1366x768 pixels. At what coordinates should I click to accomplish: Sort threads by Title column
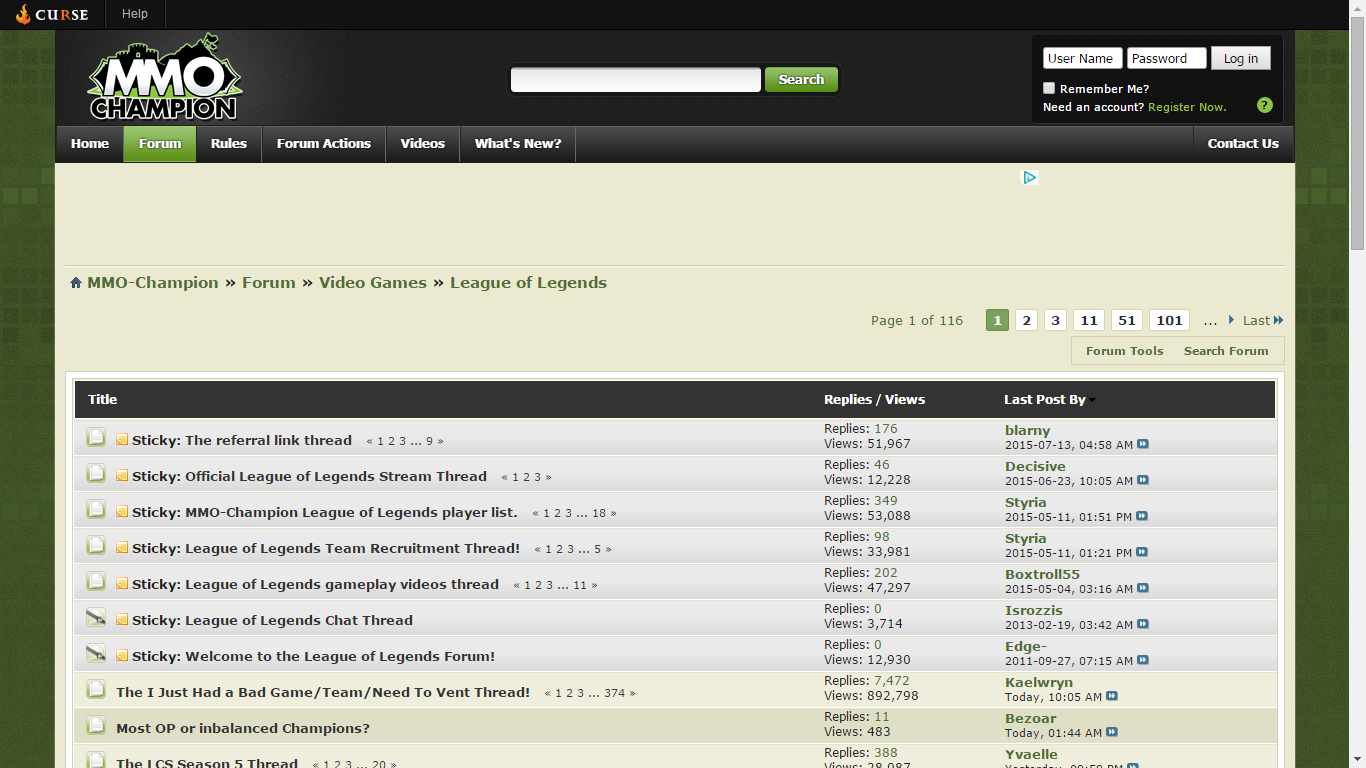click(x=102, y=399)
